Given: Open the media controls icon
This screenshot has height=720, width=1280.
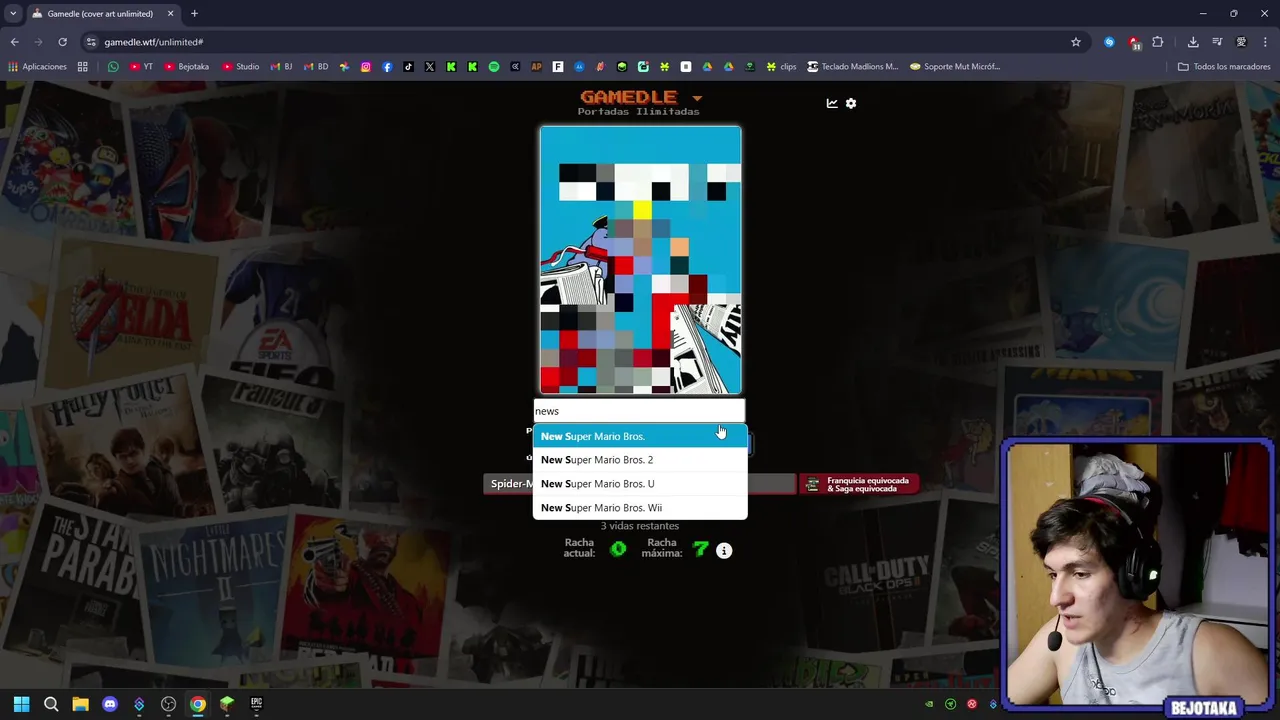Looking at the screenshot, I should 1217,42.
